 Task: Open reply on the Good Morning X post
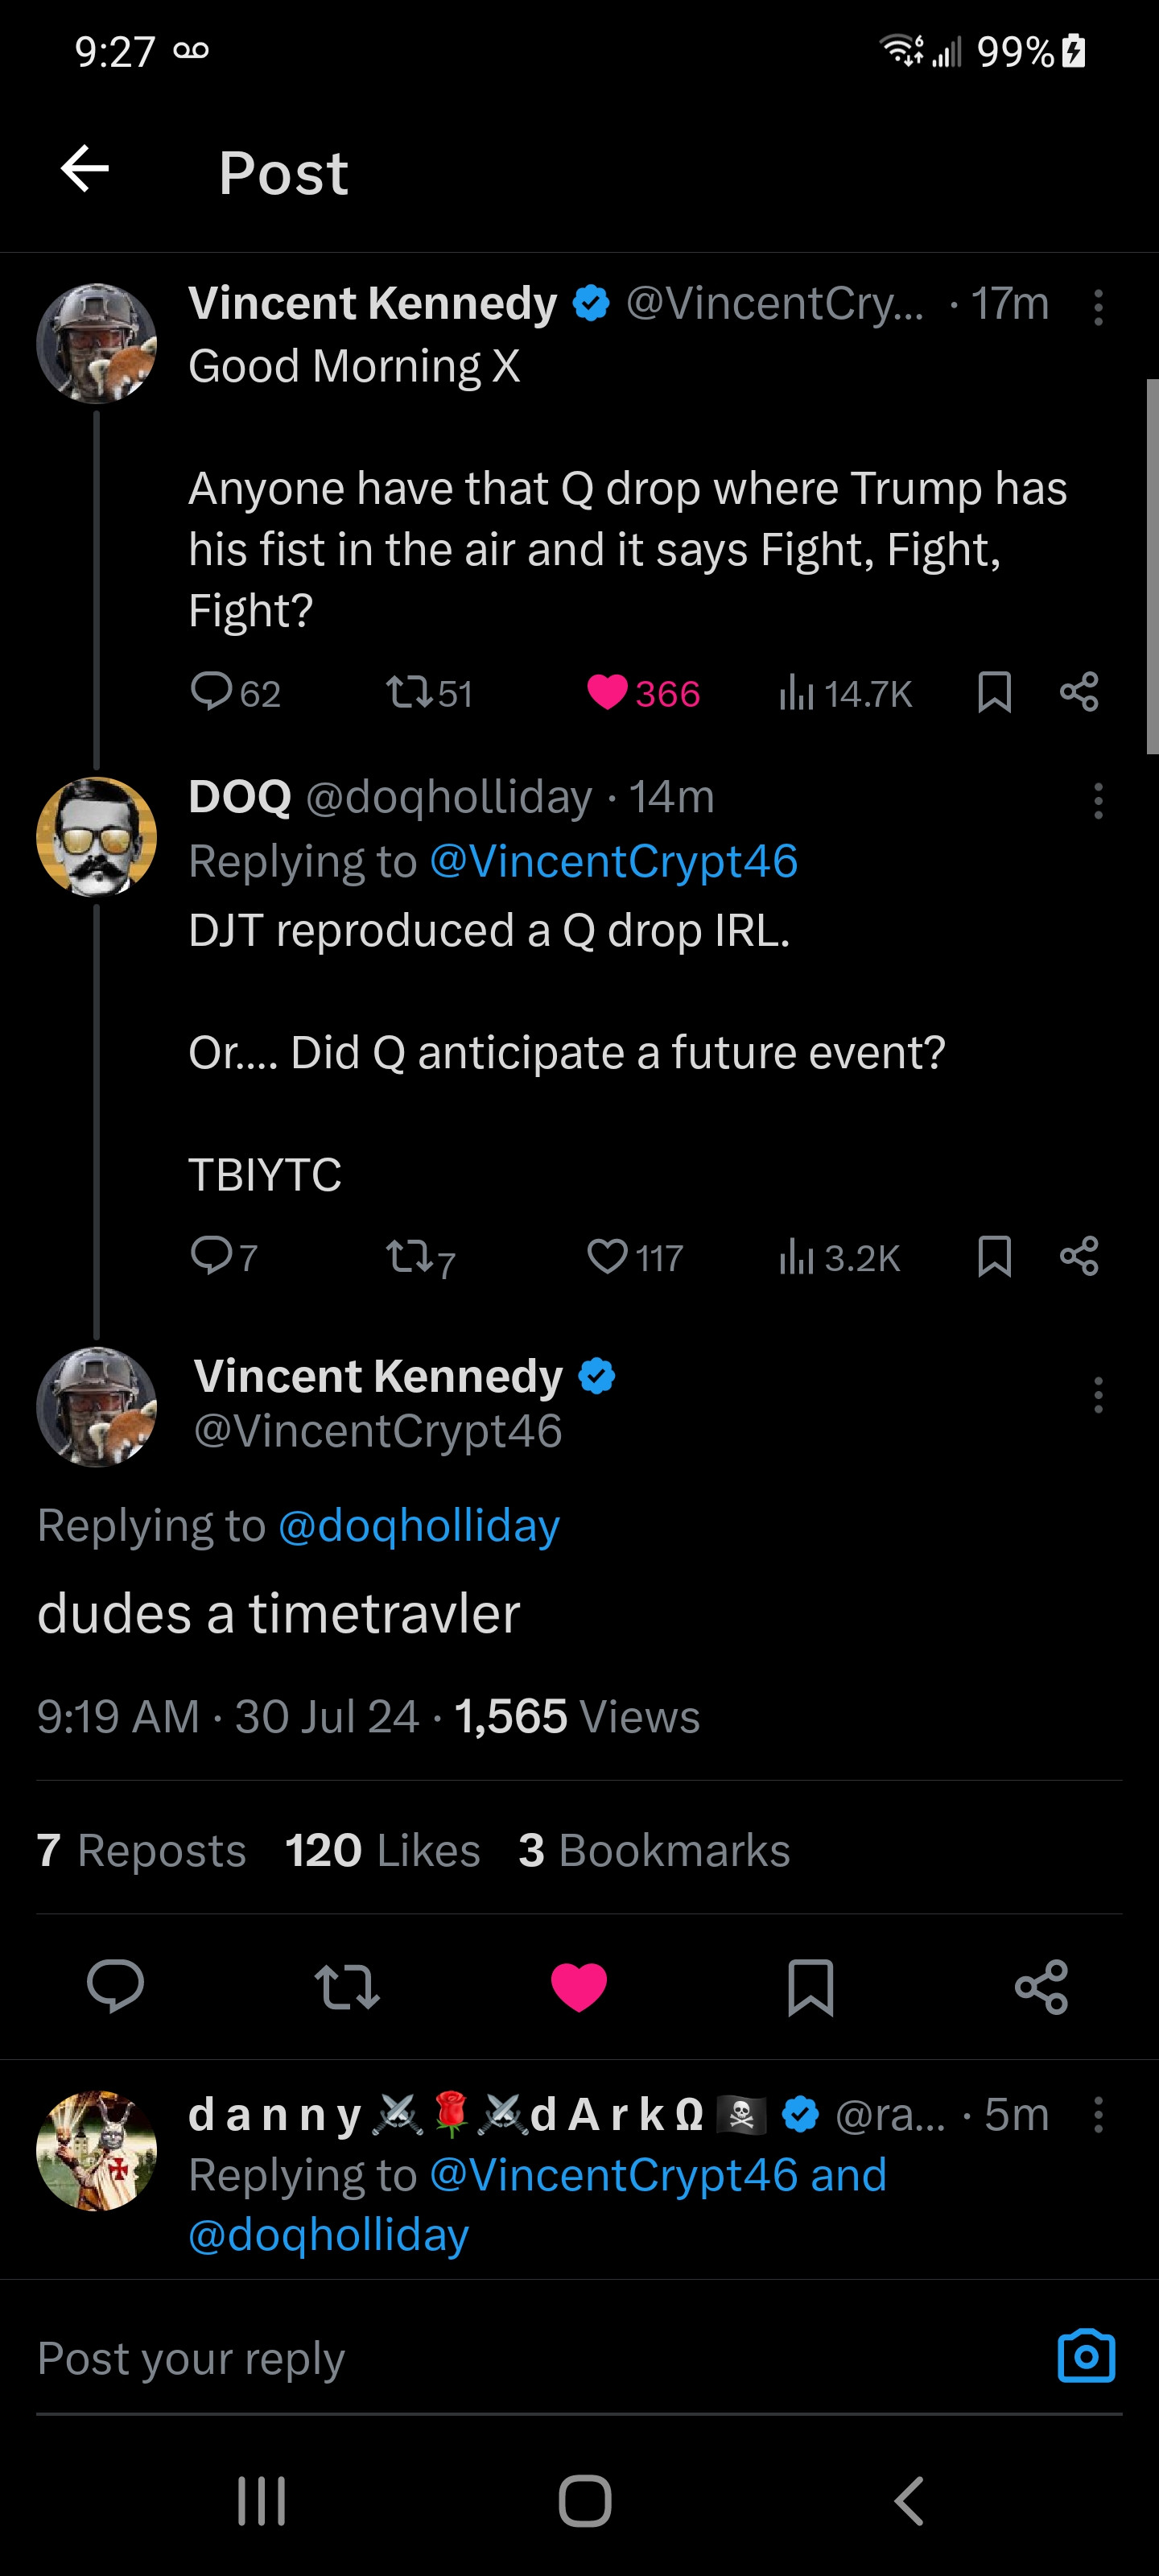[211, 691]
